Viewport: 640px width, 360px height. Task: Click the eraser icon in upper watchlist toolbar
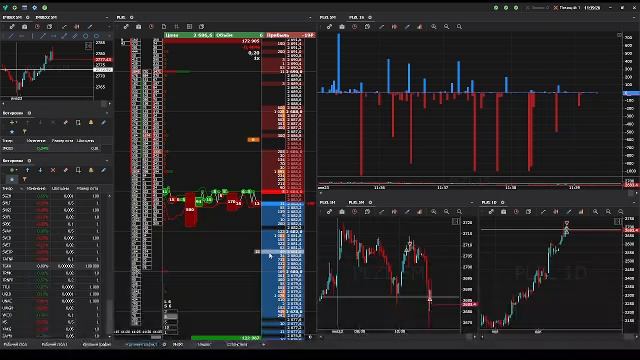tap(65, 122)
